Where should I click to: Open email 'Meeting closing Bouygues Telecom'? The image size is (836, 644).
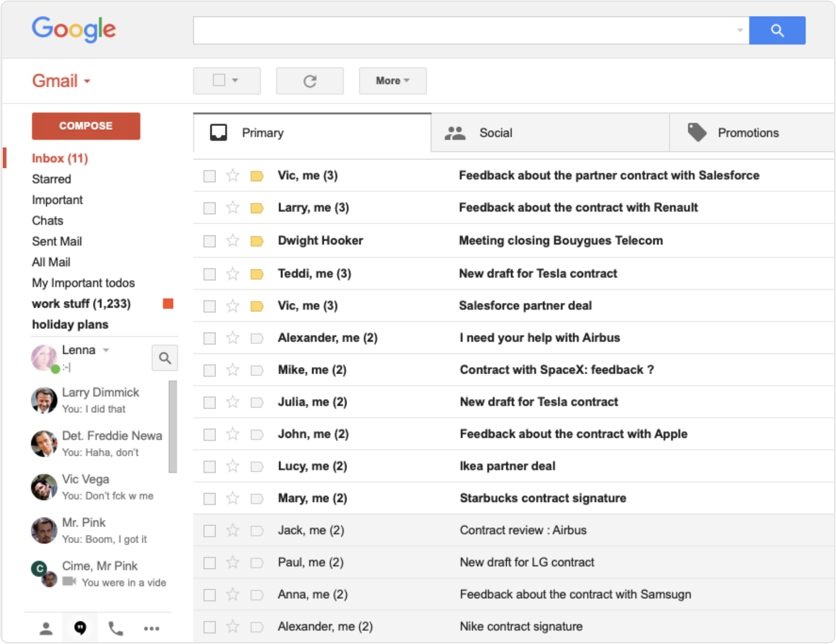pos(561,240)
